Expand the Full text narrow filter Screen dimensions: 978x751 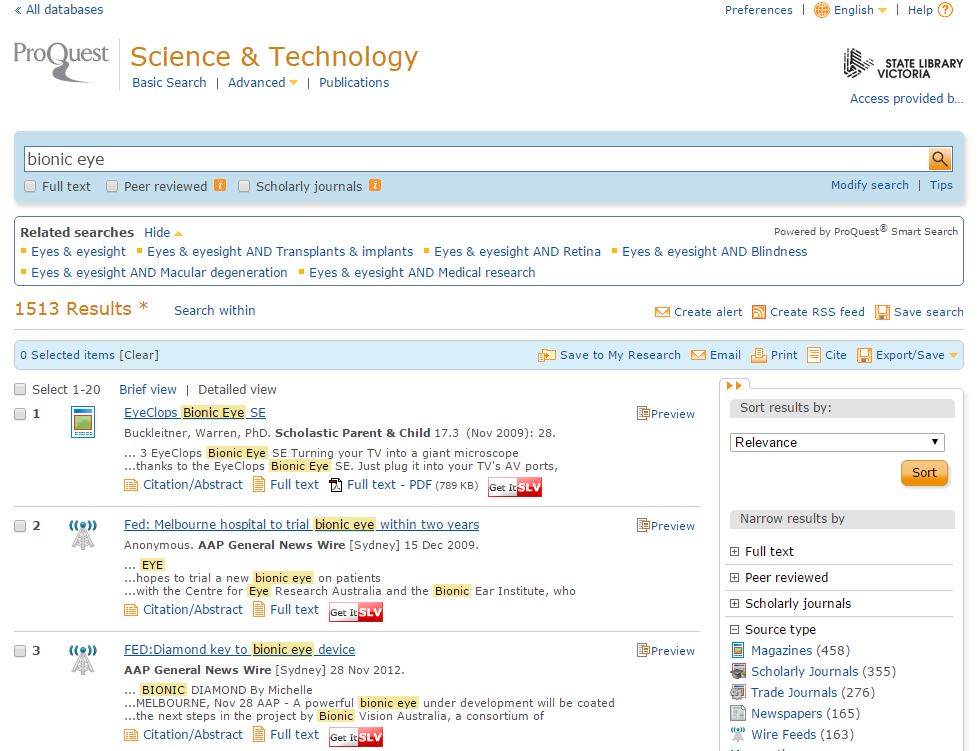click(735, 552)
